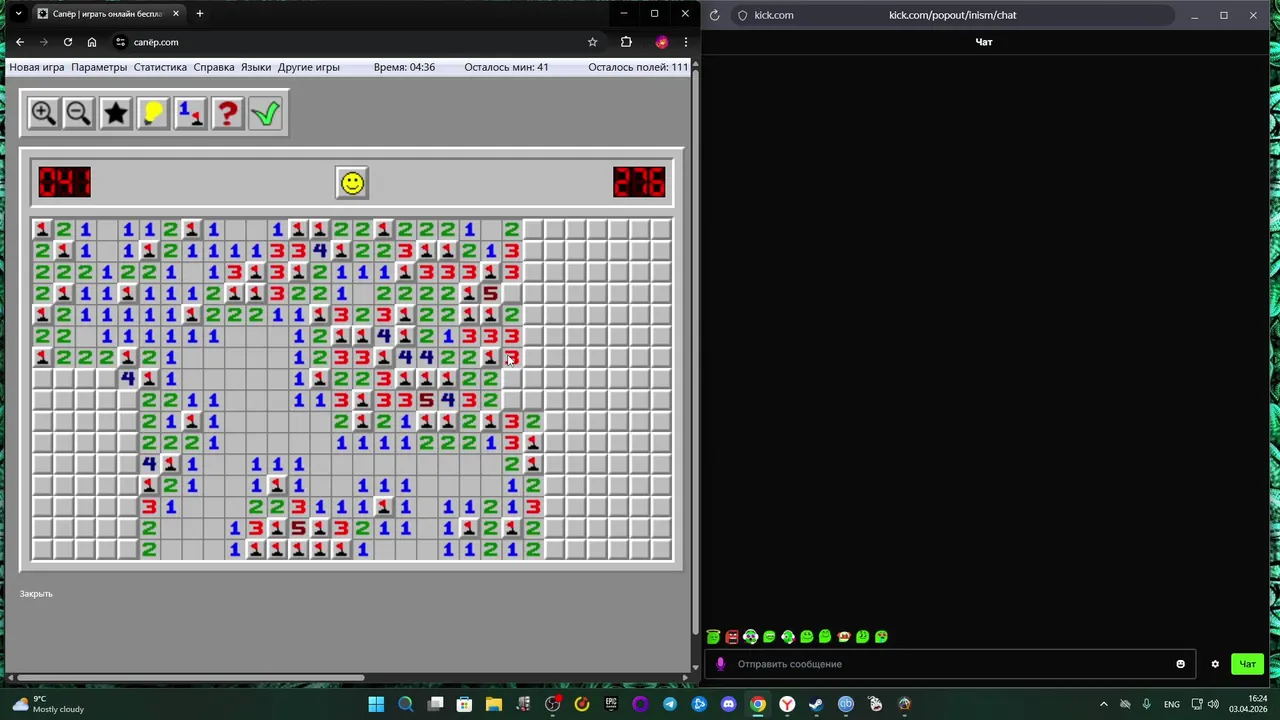Click the zoom in magnifier icon

(43, 113)
